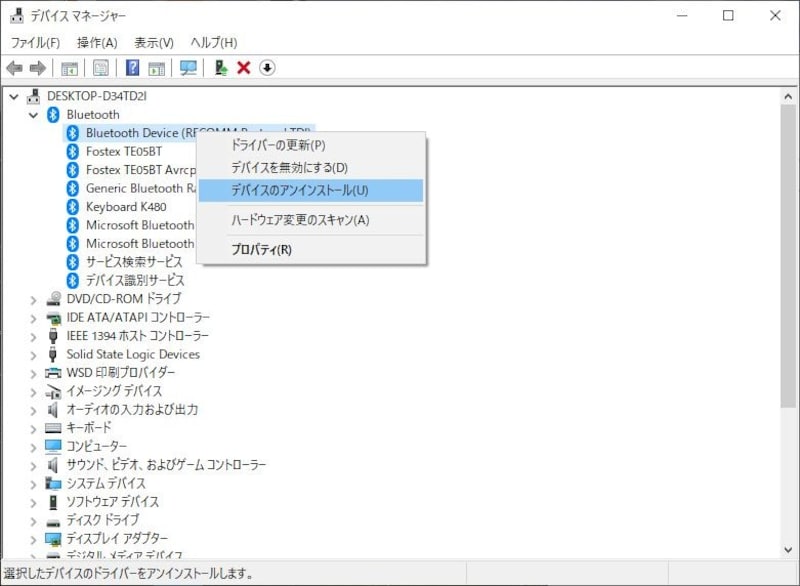Choose デバイスのアンインストール(U) from context menu
800x586 pixels.
(299, 190)
